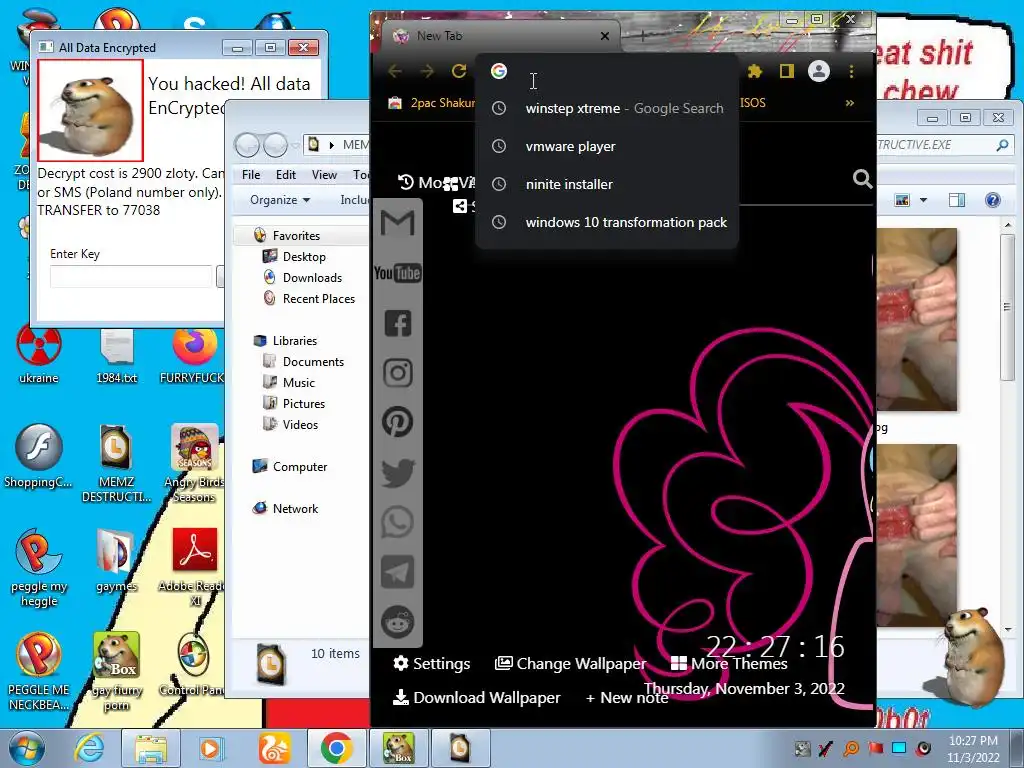Reload the Chrome page
This screenshot has height=768, width=1024.
coord(459,71)
